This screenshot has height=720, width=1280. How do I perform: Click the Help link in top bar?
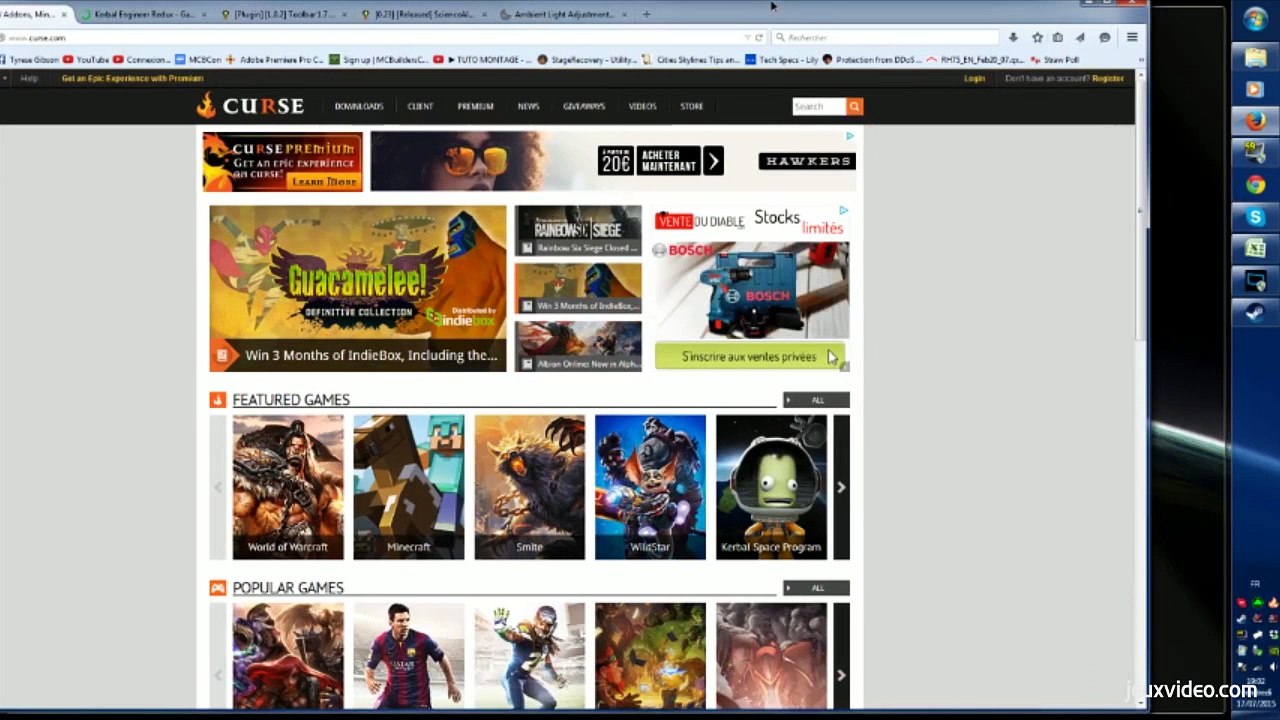pyautogui.click(x=29, y=78)
